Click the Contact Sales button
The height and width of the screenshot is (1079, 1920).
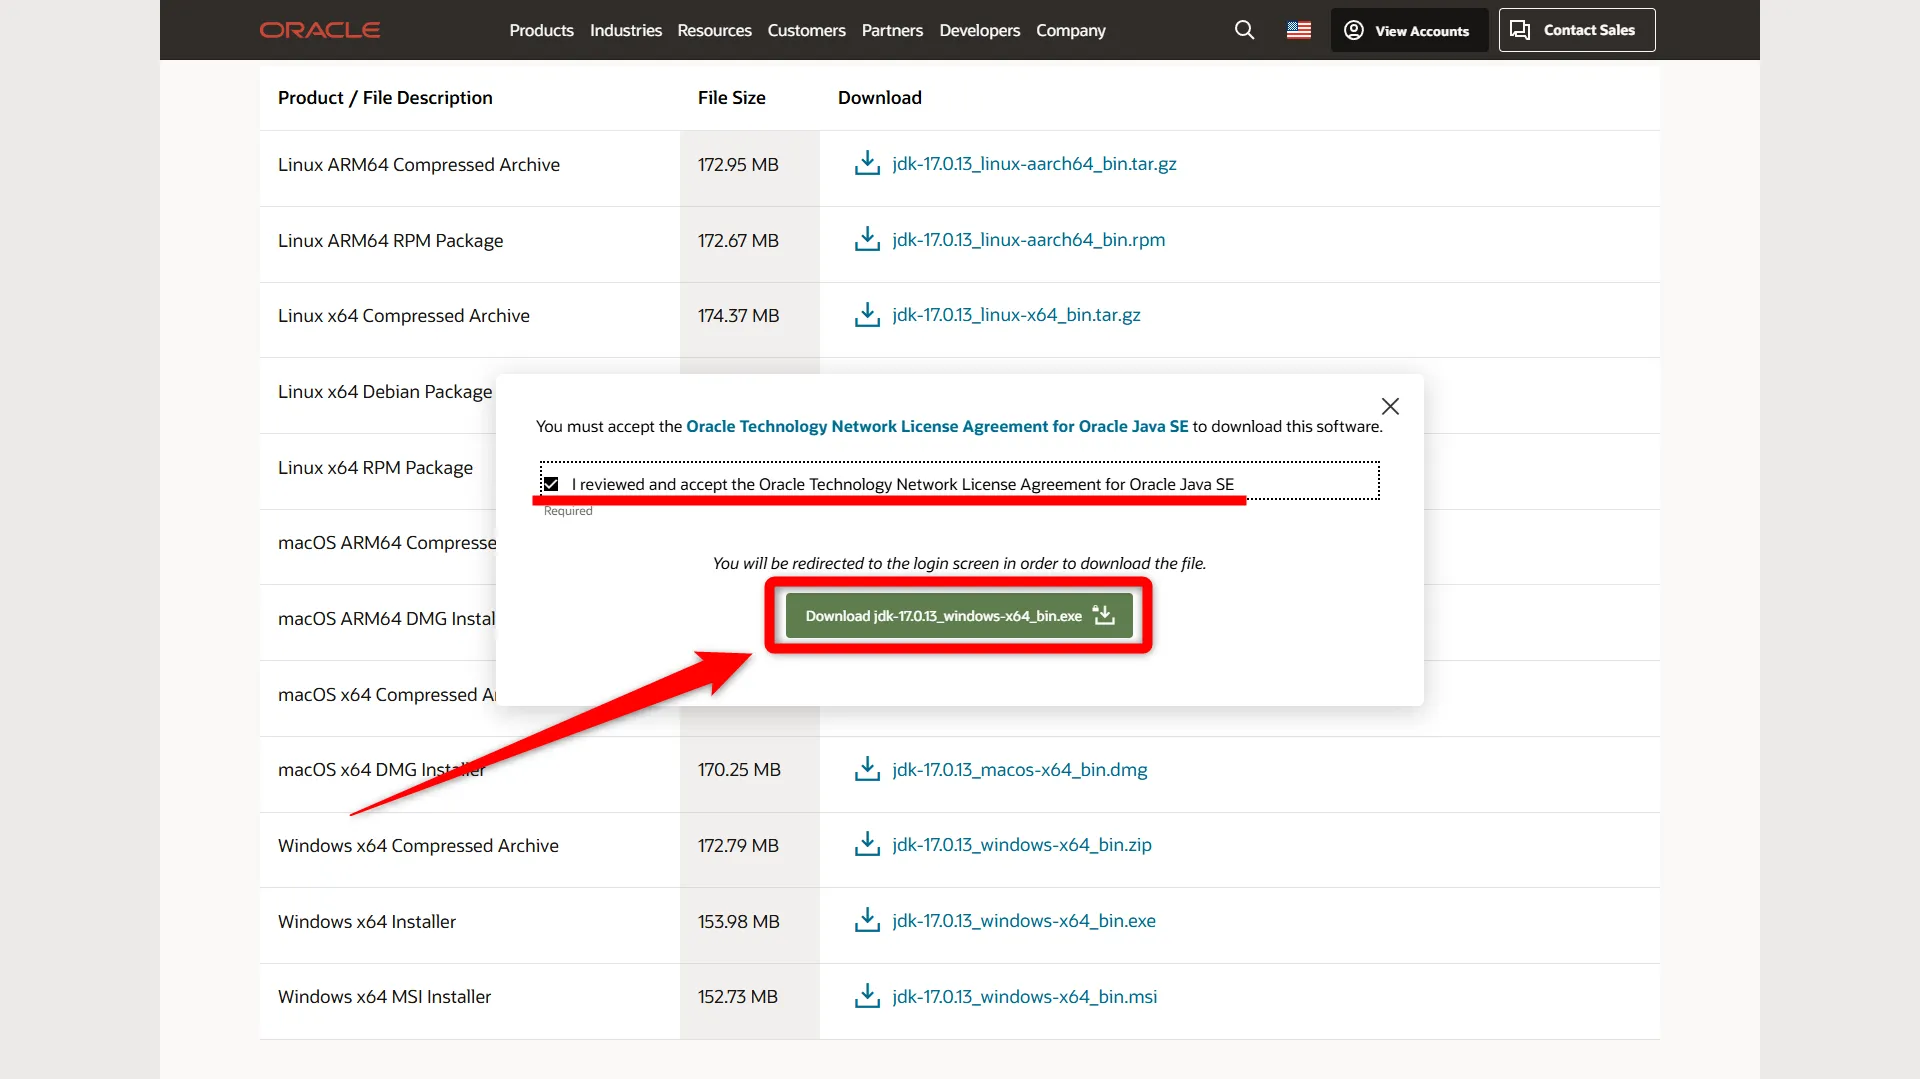1577,30
